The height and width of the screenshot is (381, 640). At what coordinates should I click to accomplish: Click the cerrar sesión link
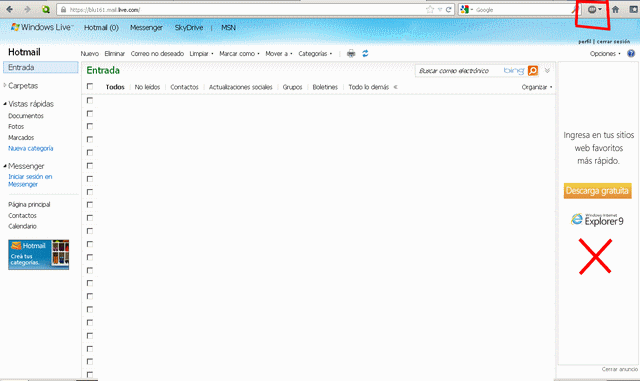point(613,42)
